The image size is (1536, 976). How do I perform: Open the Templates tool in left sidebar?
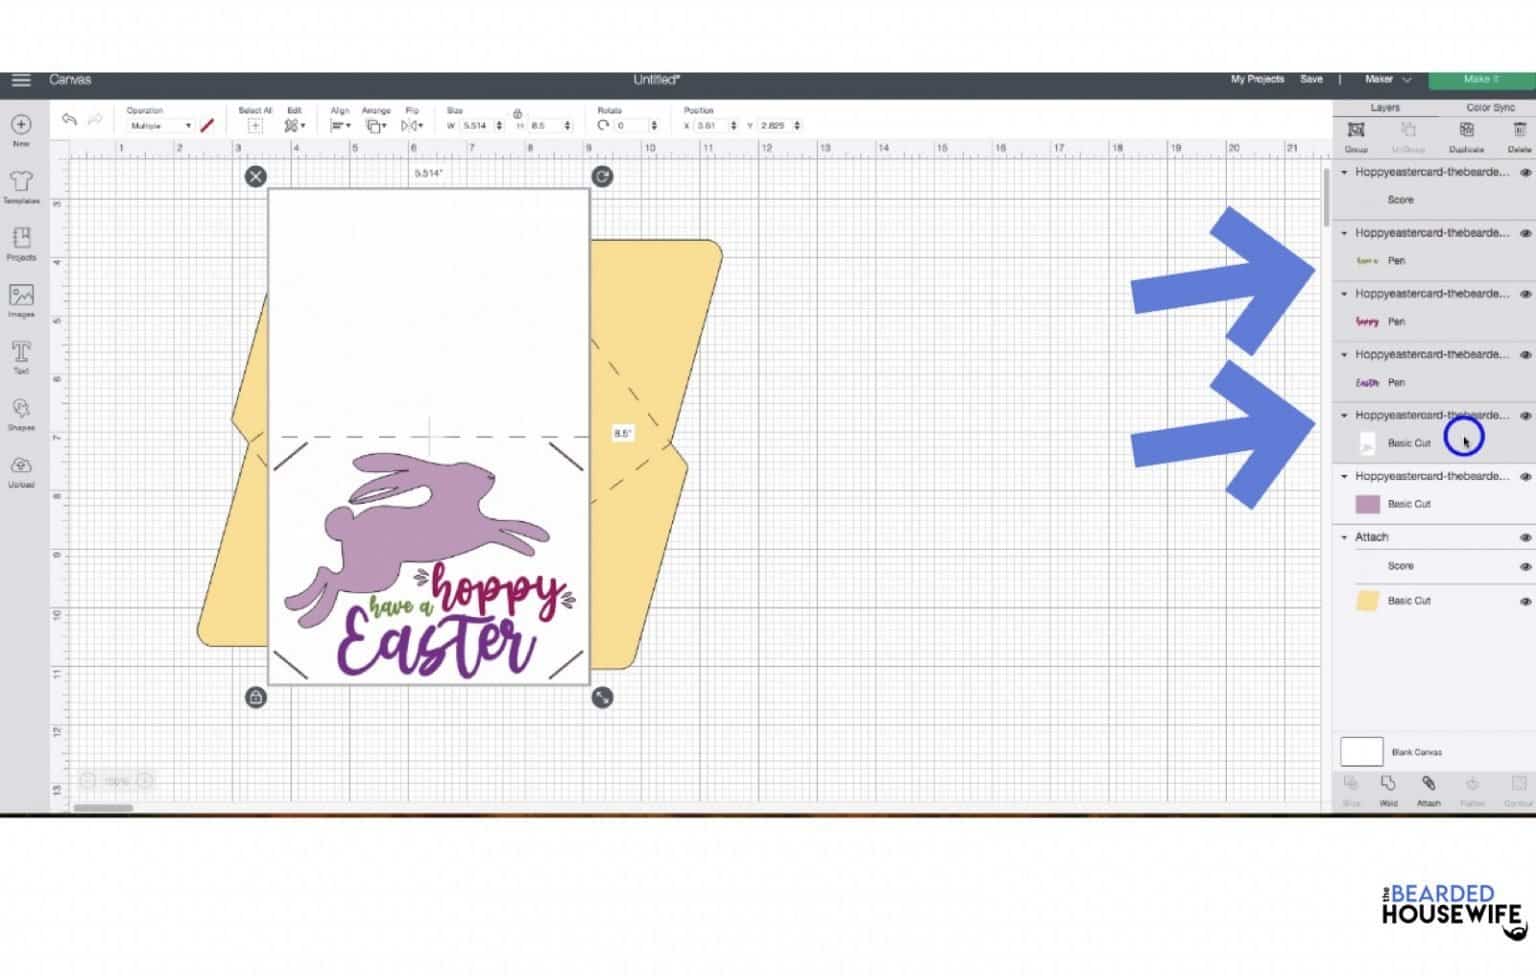[21, 185]
